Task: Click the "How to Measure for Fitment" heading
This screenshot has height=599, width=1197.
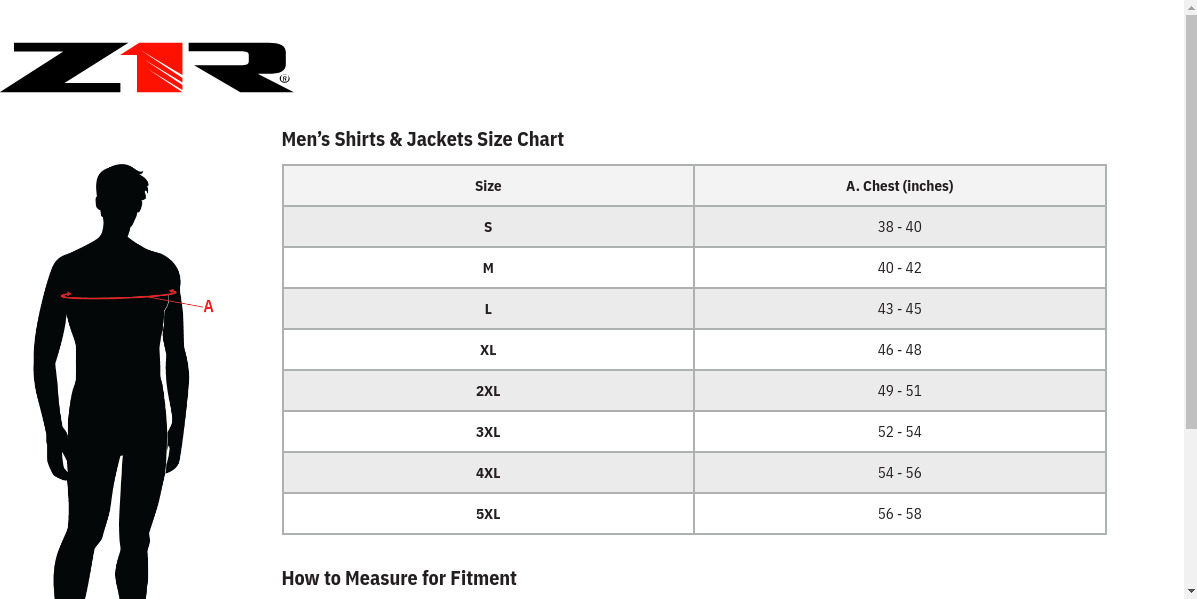Action: point(399,578)
